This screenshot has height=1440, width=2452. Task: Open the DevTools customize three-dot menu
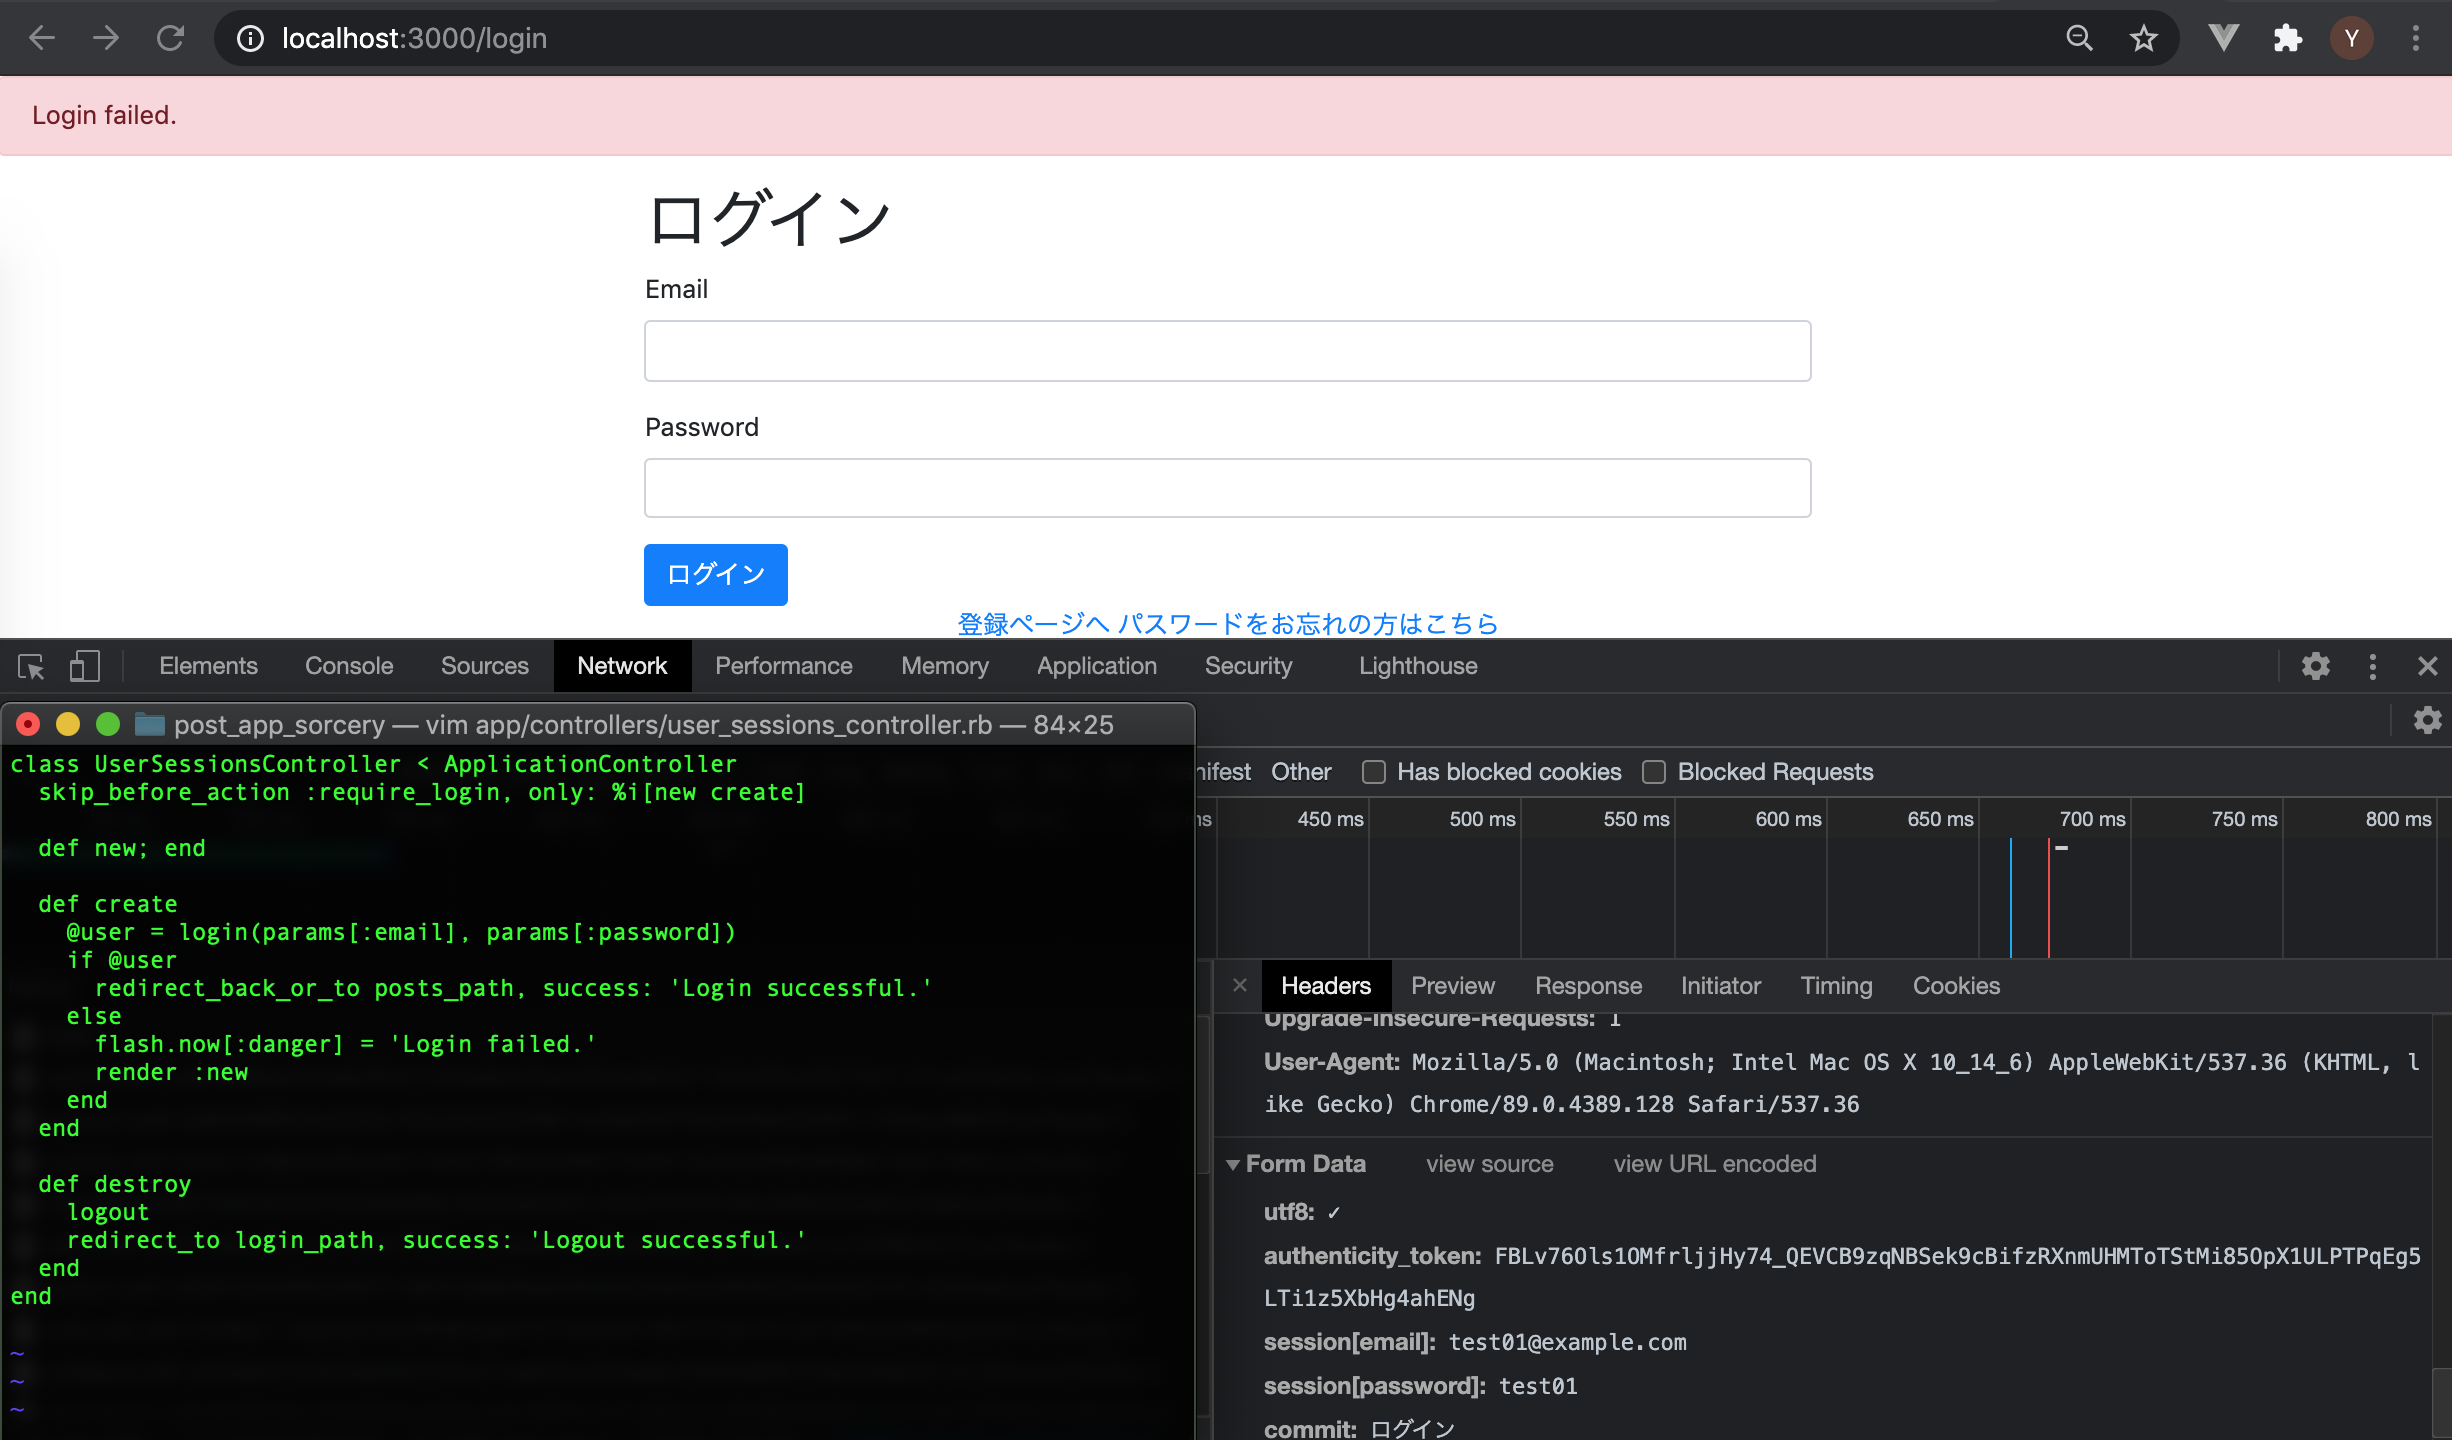(2372, 666)
